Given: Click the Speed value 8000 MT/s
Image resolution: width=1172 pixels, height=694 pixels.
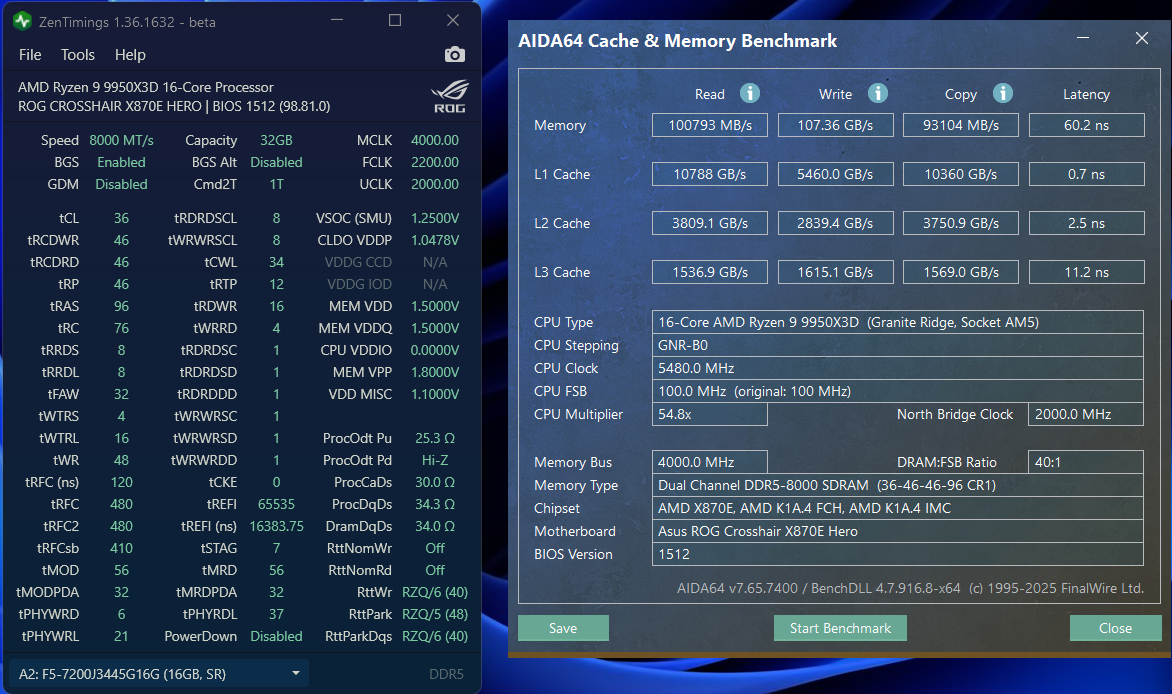Looking at the screenshot, I should coord(121,140).
